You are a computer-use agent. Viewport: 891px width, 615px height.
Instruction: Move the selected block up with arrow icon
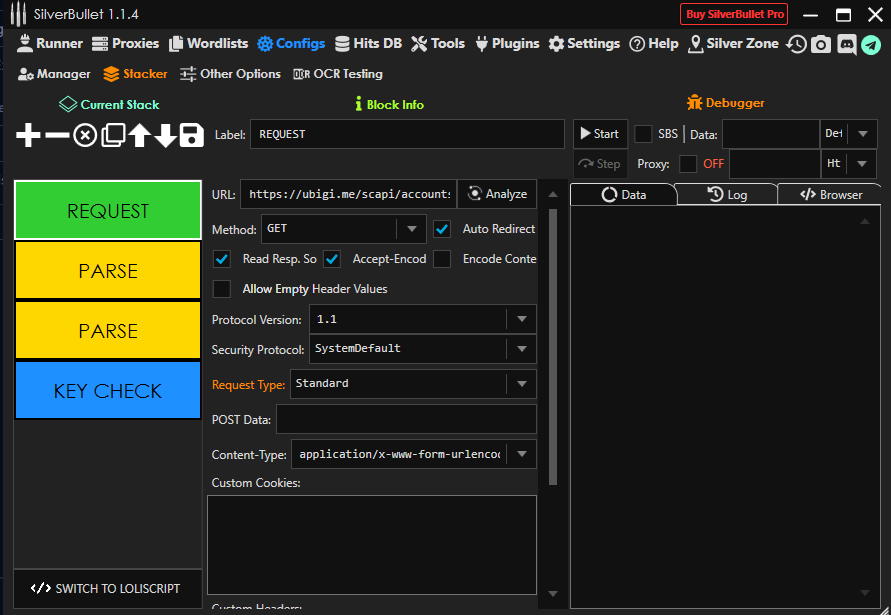pos(139,136)
